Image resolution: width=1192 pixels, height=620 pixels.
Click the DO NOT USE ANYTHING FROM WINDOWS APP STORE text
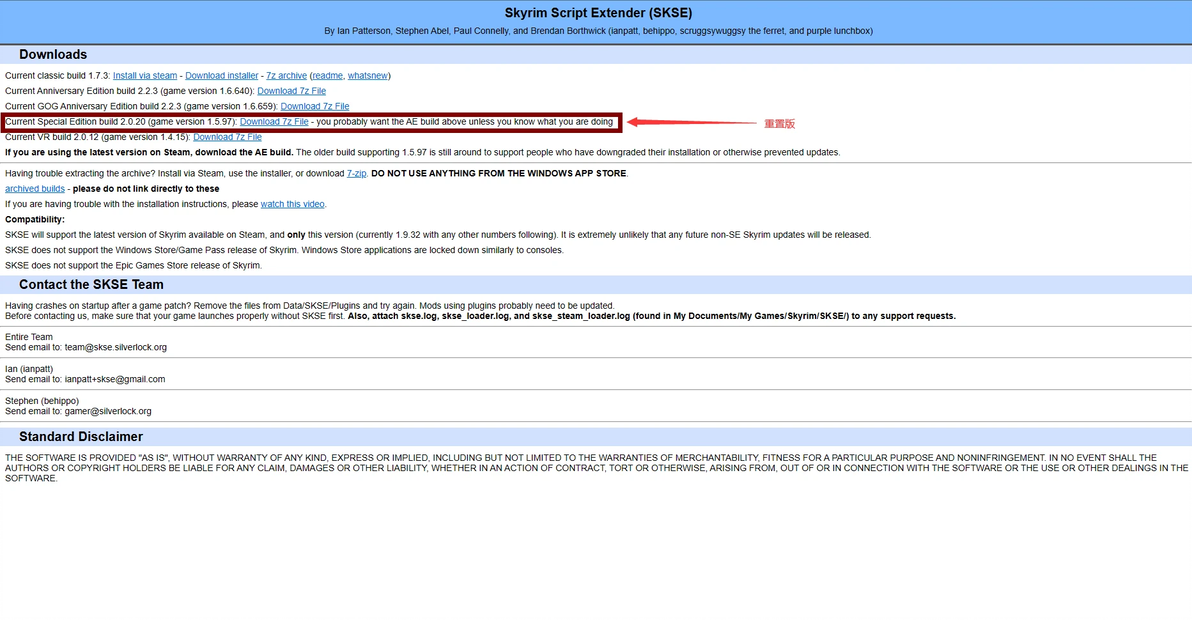(499, 173)
